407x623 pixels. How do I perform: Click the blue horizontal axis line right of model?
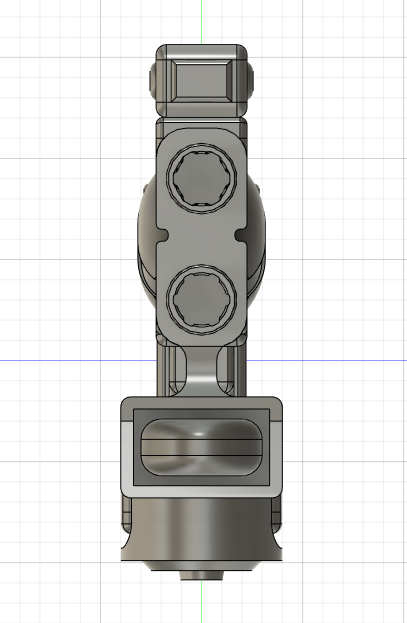pos(327,360)
